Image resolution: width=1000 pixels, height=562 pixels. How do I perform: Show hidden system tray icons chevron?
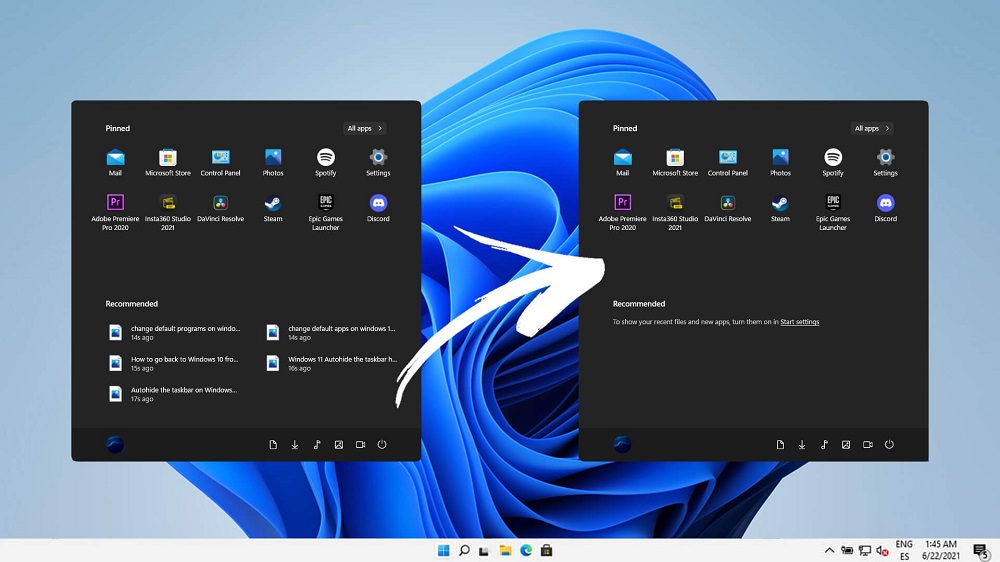[x=829, y=550]
